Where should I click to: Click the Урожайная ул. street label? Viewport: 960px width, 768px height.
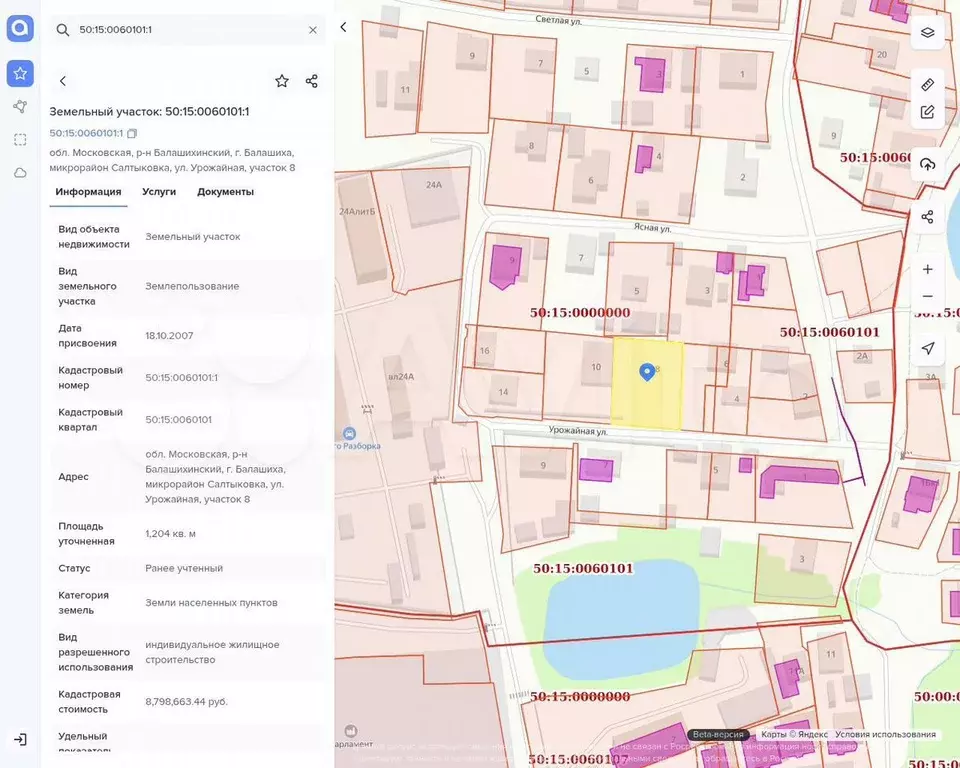pyautogui.click(x=577, y=431)
